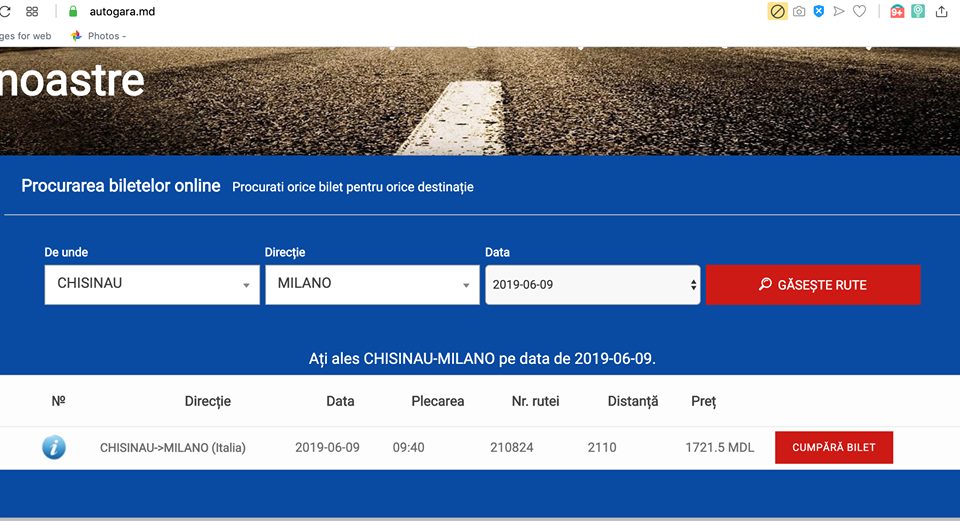The width and height of the screenshot is (960, 521).
Task: Click the date field 2019-06-09
Action: tap(593, 285)
